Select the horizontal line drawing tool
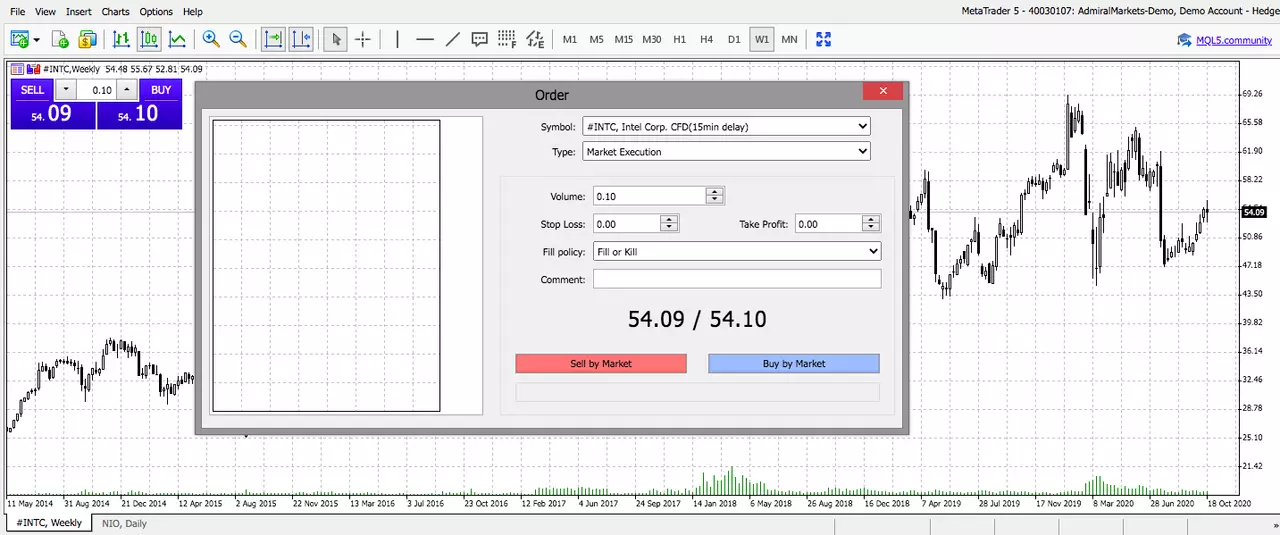Screen dimensions: 1280x535 (425, 40)
